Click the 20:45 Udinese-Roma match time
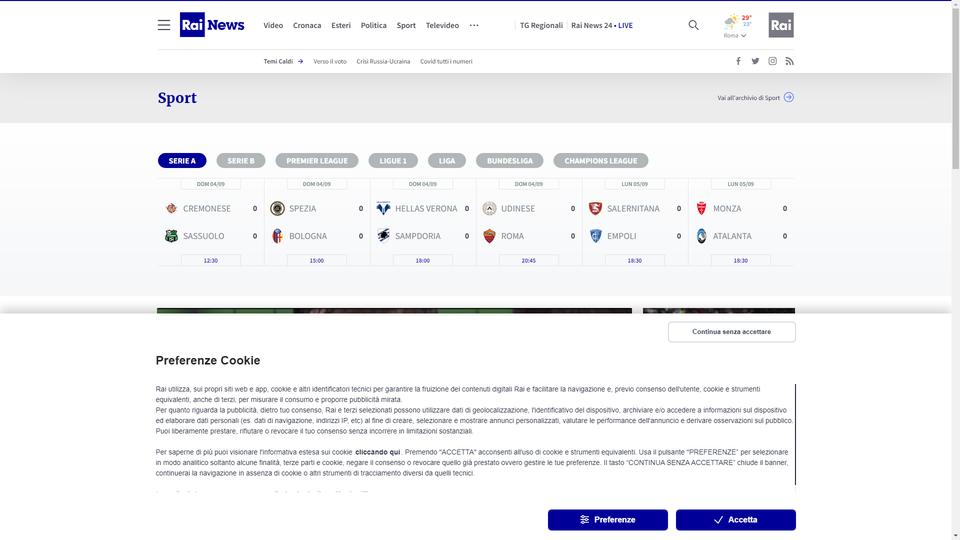The height and width of the screenshot is (540, 960). tap(528, 260)
